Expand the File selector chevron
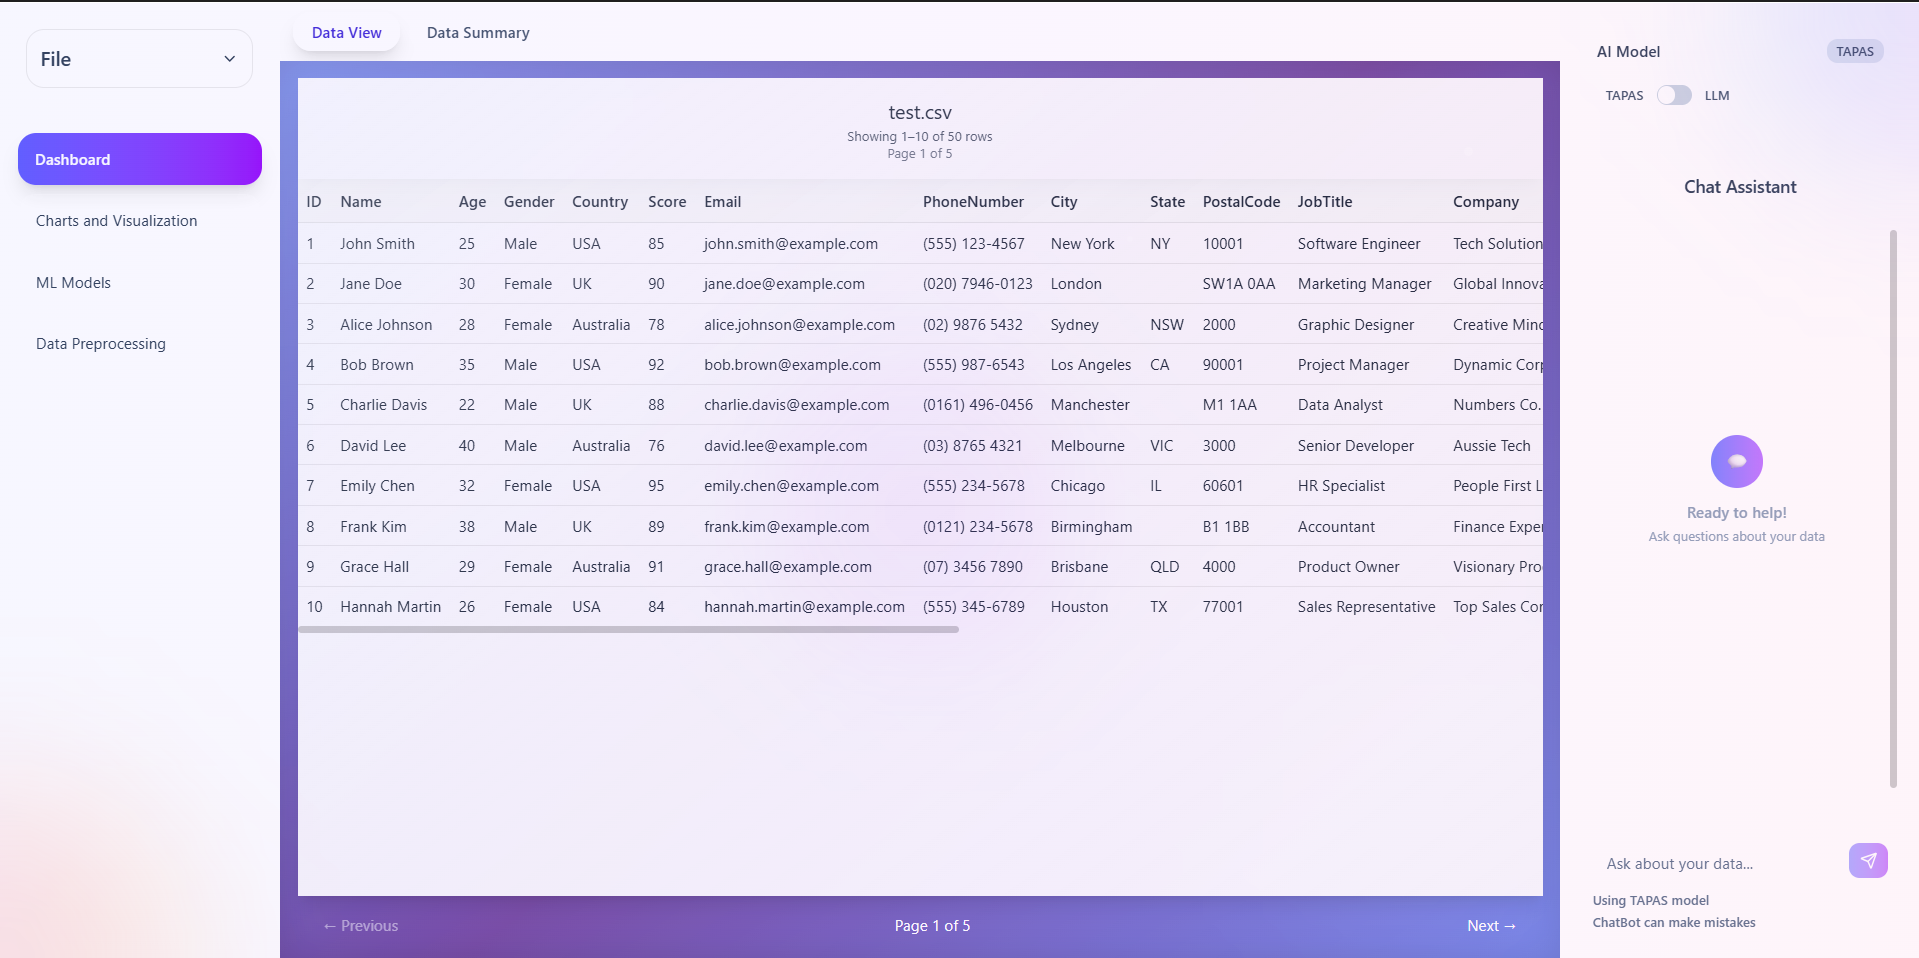This screenshot has width=1919, height=958. click(229, 58)
